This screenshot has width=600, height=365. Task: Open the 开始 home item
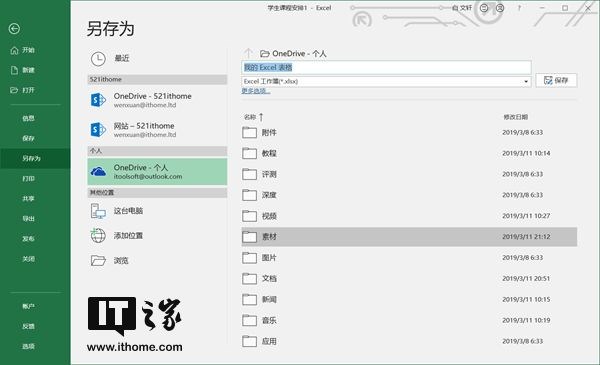(x=23, y=50)
